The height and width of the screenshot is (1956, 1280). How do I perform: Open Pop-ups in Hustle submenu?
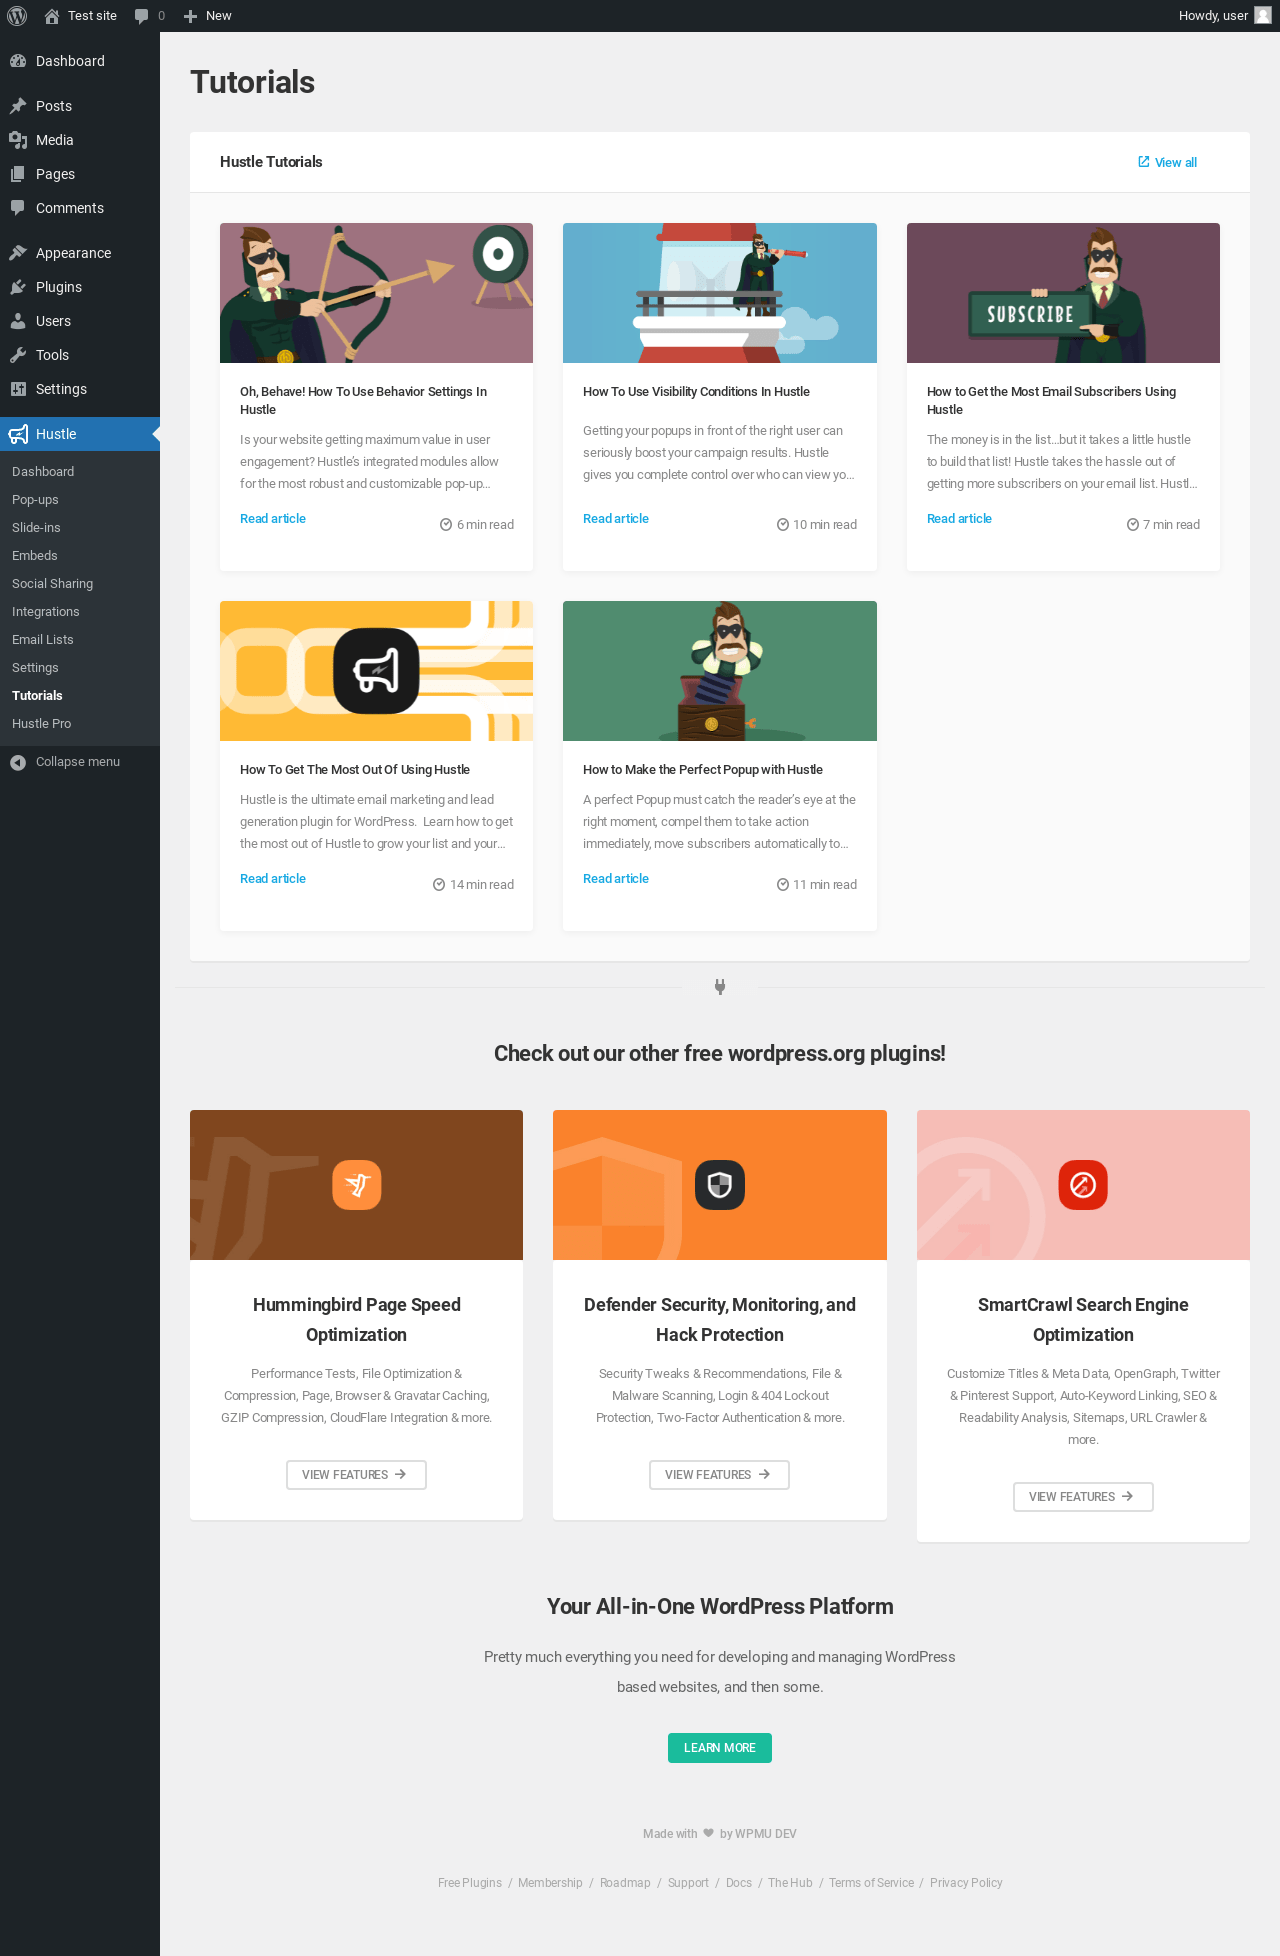[35, 500]
